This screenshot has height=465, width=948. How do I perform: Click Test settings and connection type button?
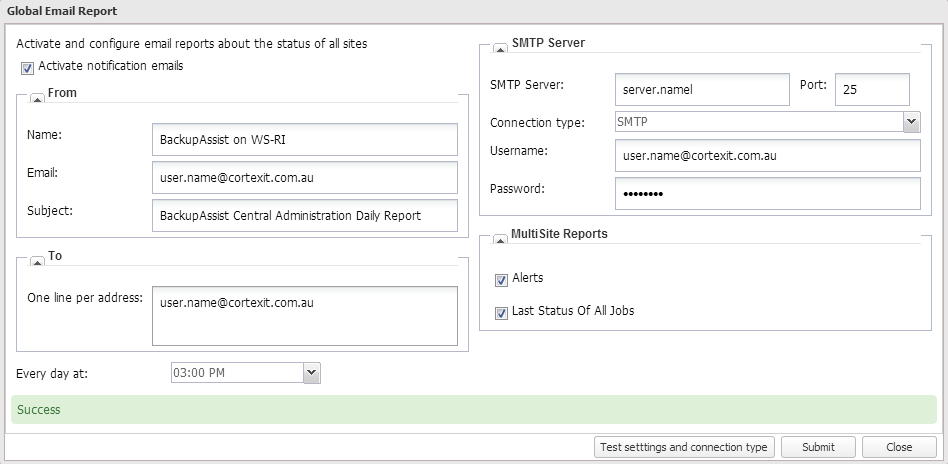pos(684,447)
